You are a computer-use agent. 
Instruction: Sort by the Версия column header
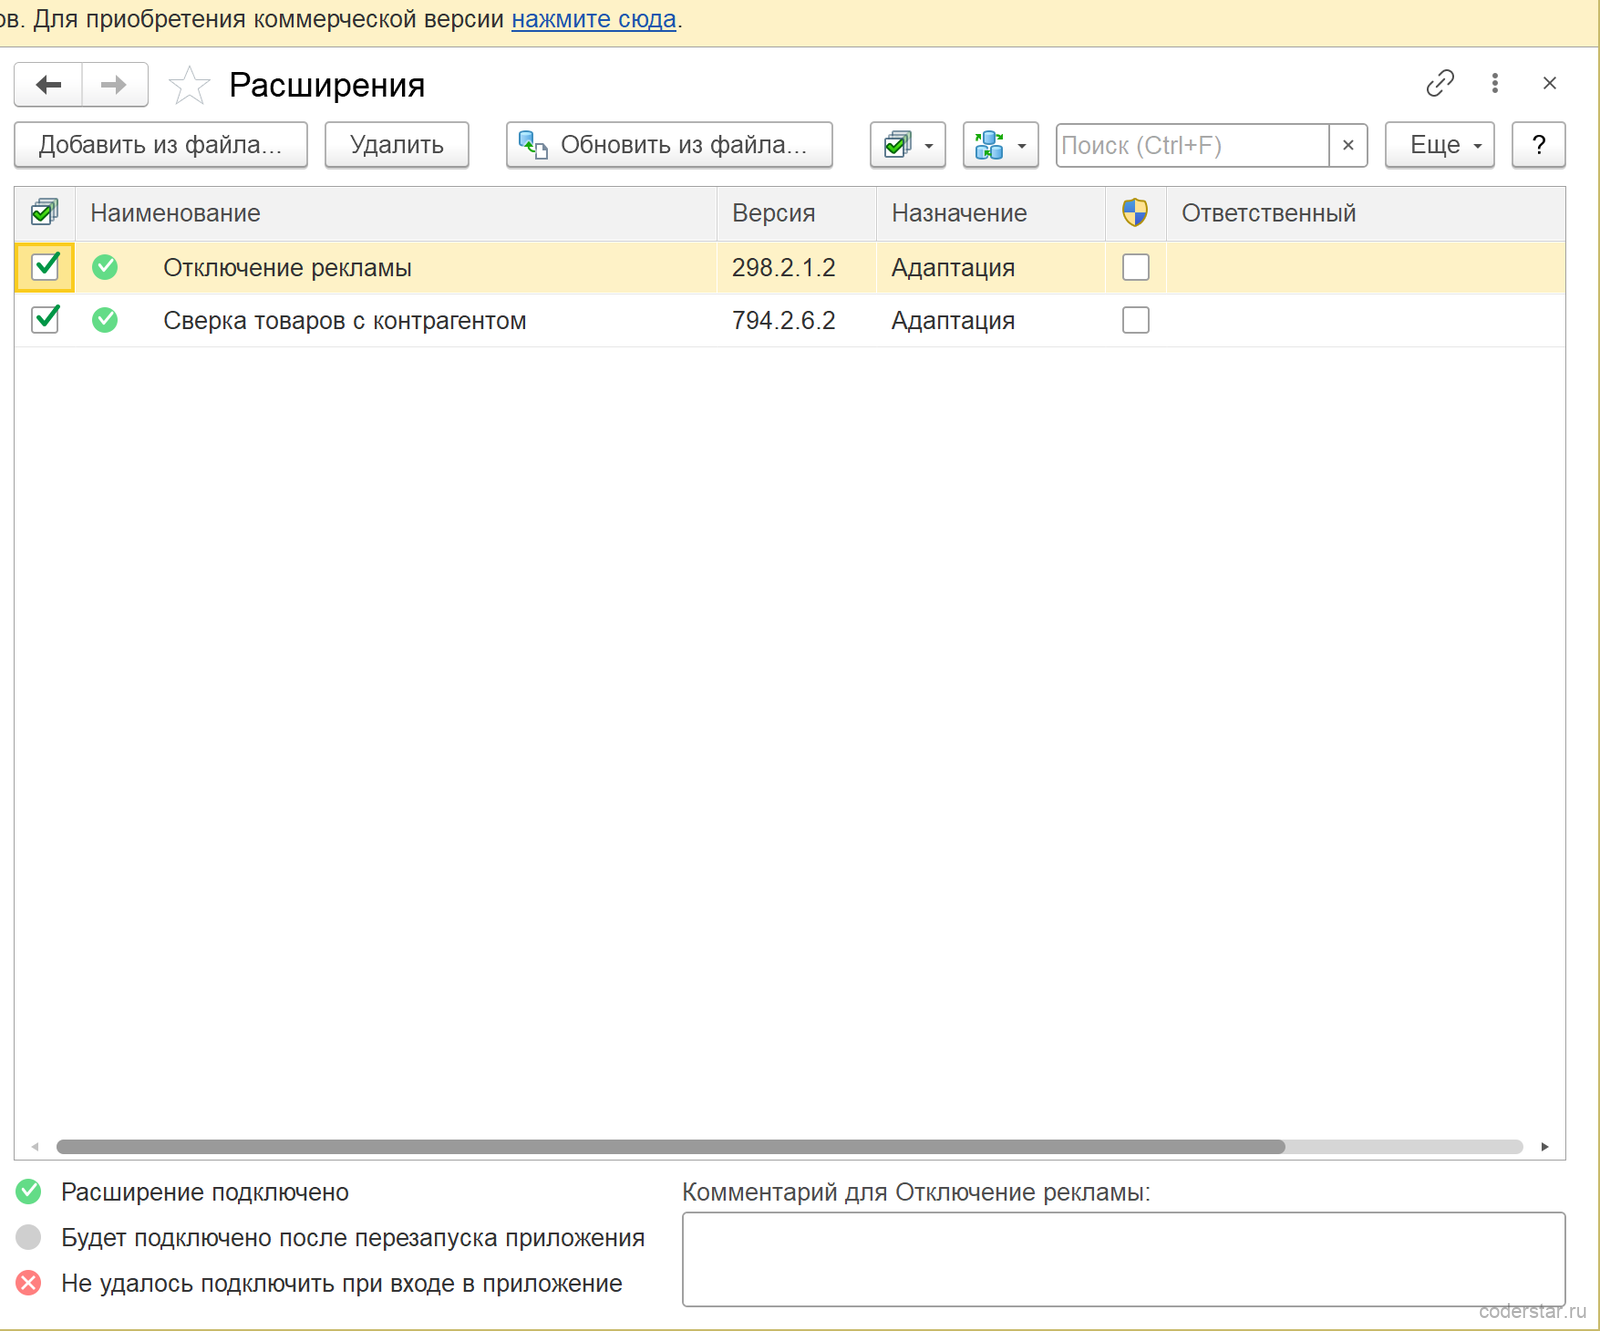[x=797, y=213]
